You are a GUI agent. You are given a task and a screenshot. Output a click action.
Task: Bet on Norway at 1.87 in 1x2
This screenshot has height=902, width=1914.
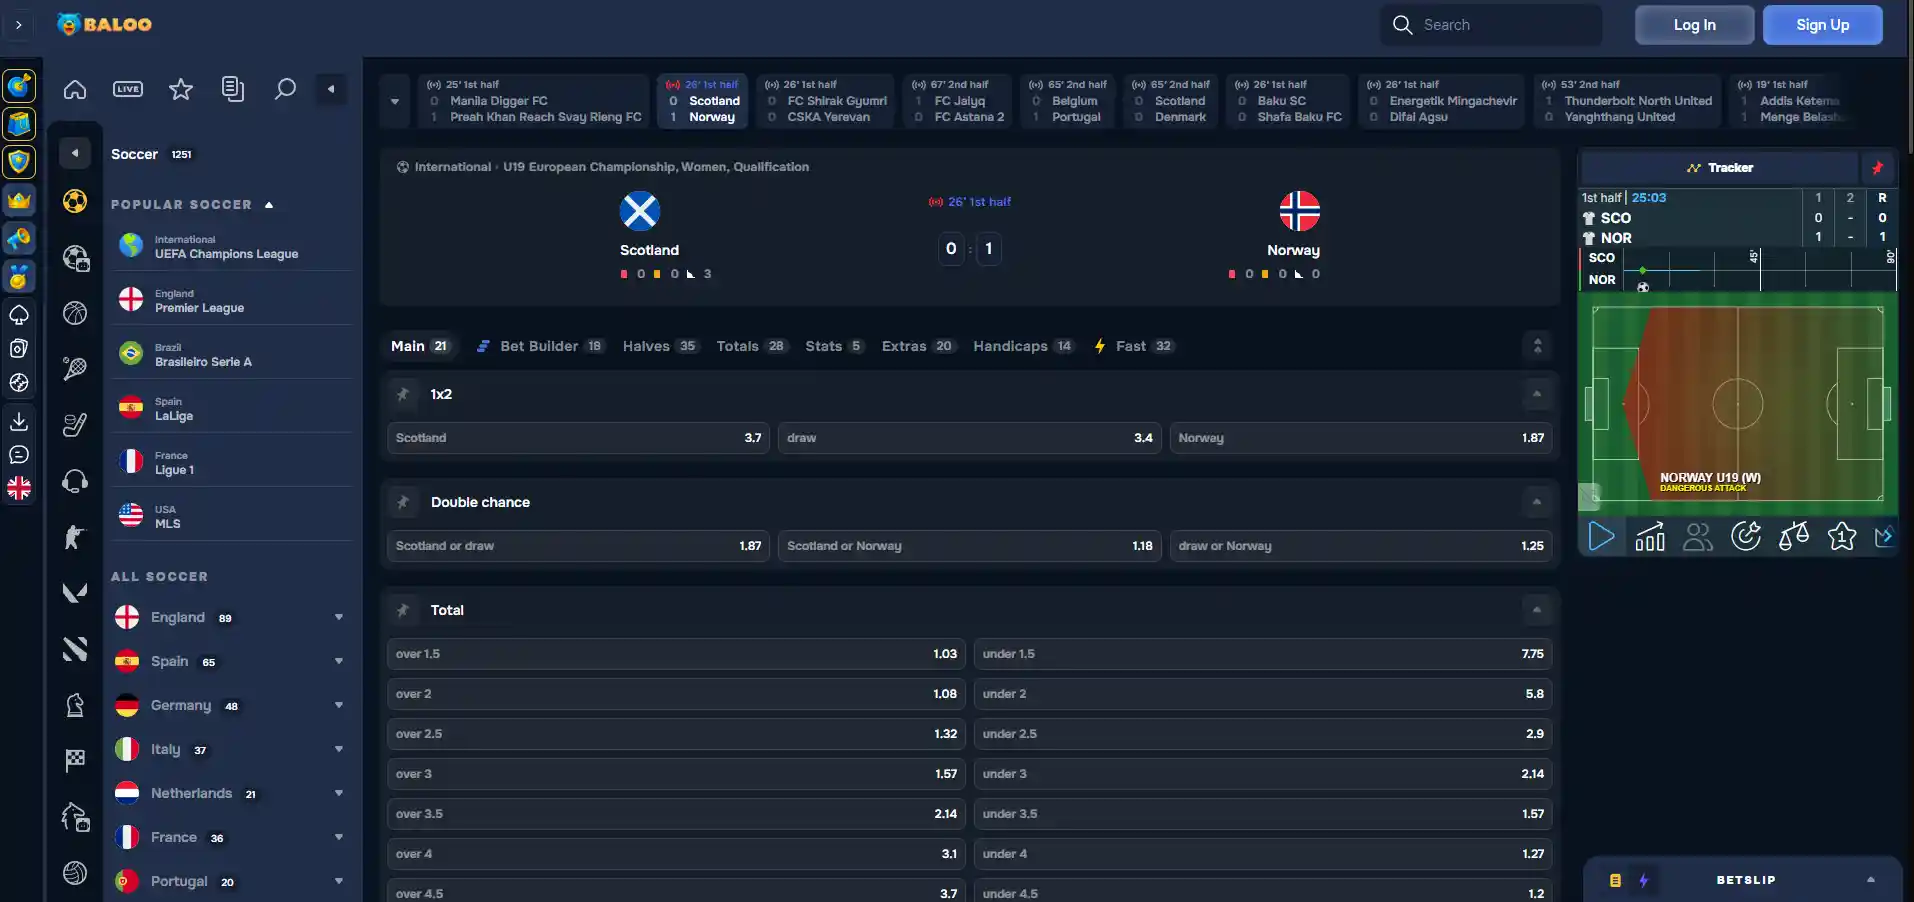(1361, 438)
